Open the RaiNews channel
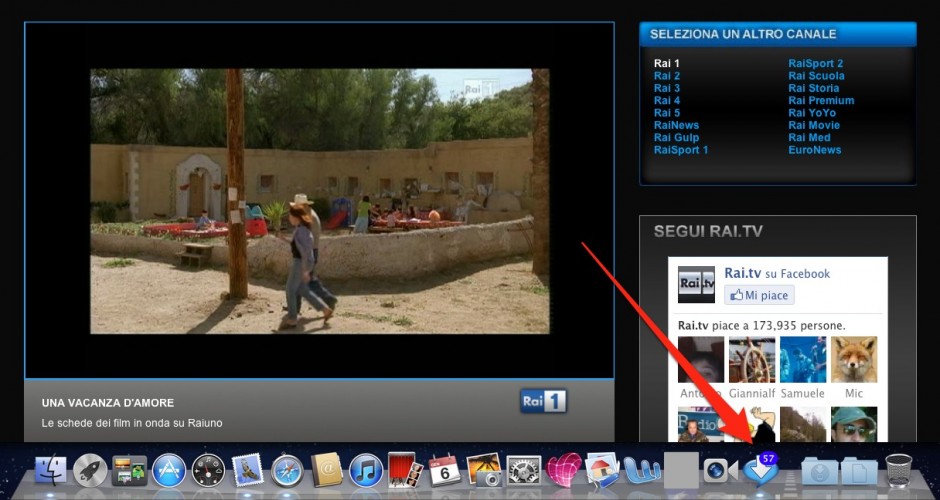Viewport: 940px width, 500px height. tap(676, 125)
